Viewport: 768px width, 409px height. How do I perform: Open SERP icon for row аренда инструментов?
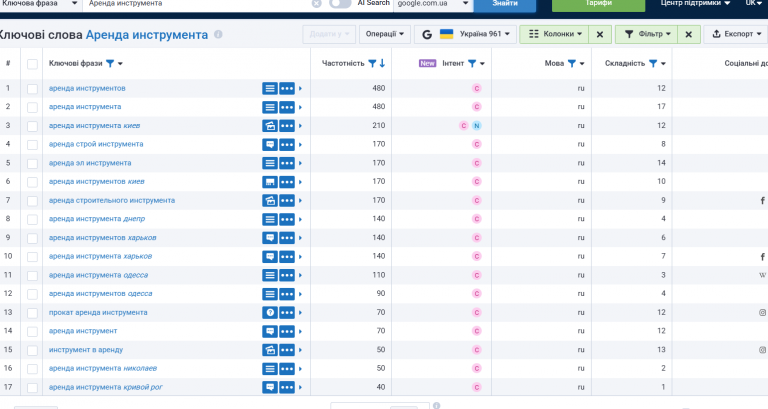coord(269,89)
